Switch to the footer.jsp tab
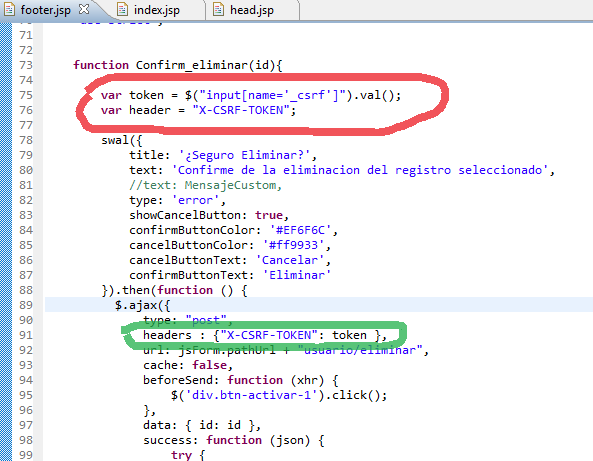 [45, 10]
